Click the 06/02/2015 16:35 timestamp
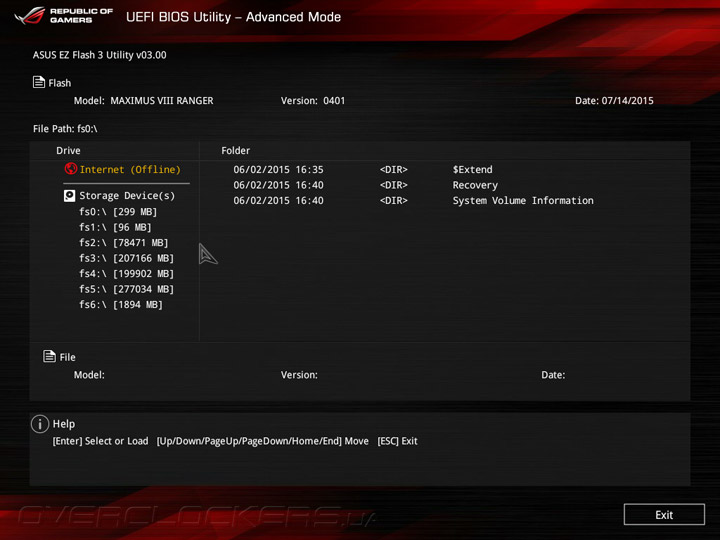Screen dimensions: 720x540 pyautogui.click(x=278, y=169)
